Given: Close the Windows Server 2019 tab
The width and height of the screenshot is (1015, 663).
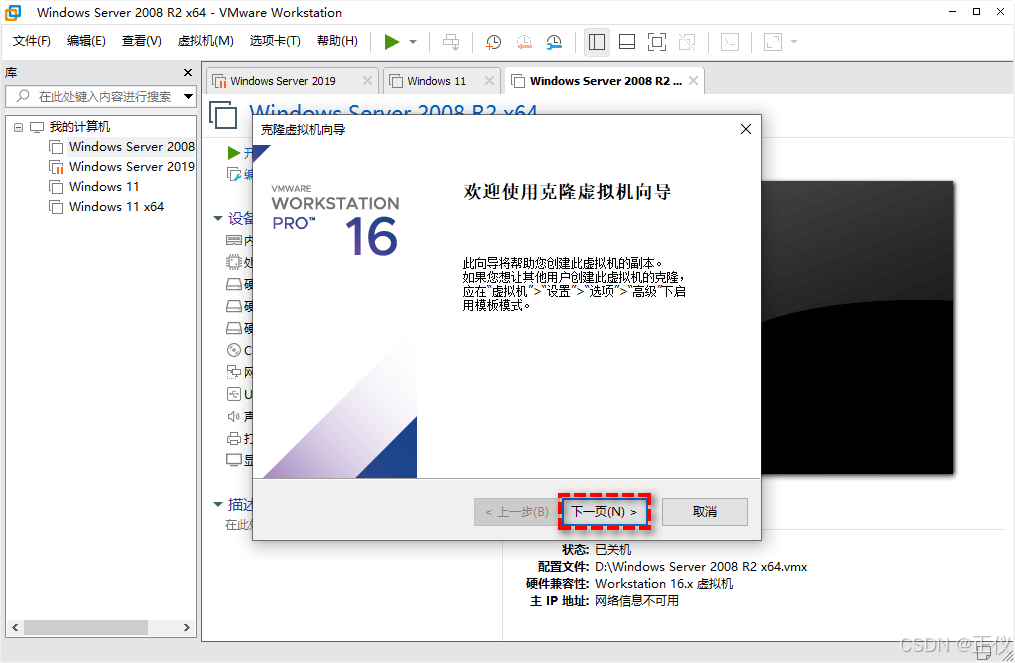Looking at the screenshot, I should (x=367, y=80).
